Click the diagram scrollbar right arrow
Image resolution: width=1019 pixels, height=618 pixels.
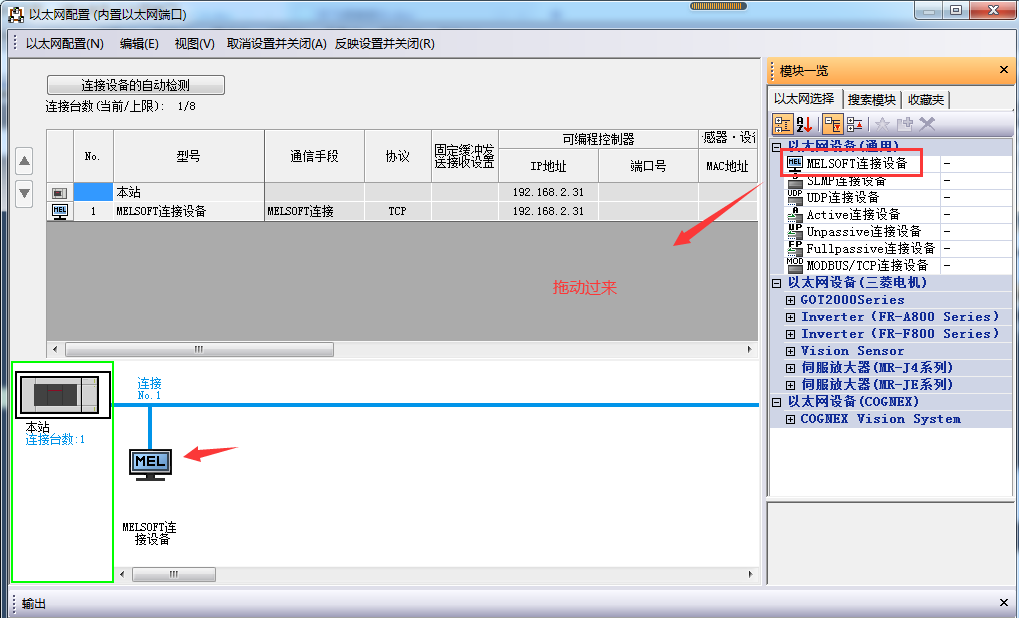pyautogui.click(x=751, y=574)
